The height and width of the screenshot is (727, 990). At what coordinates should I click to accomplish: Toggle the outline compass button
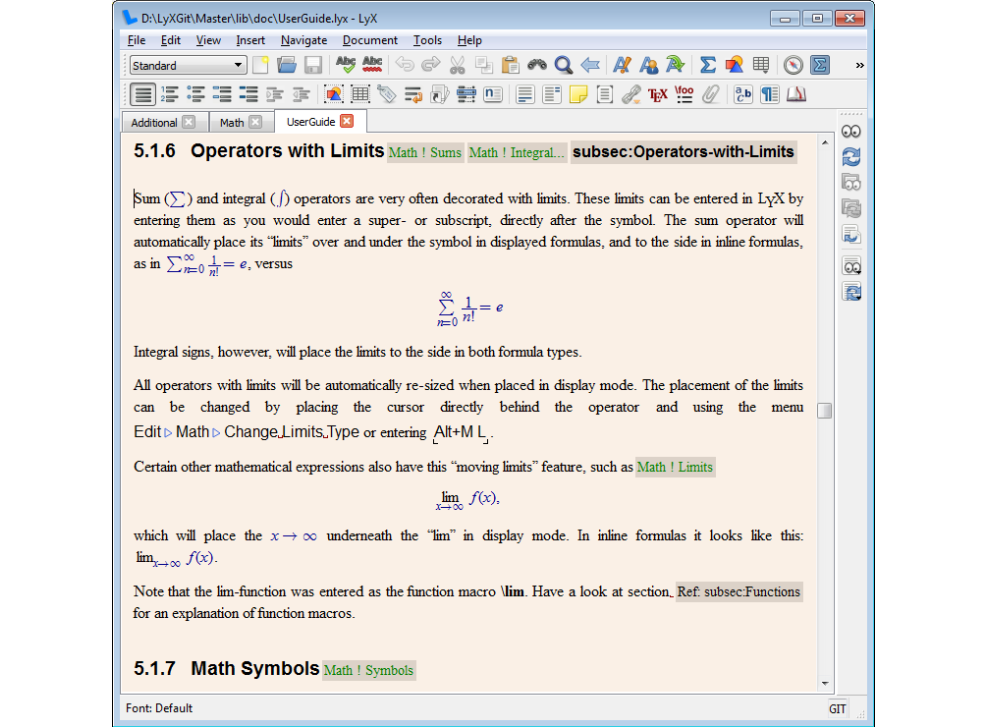point(793,65)
